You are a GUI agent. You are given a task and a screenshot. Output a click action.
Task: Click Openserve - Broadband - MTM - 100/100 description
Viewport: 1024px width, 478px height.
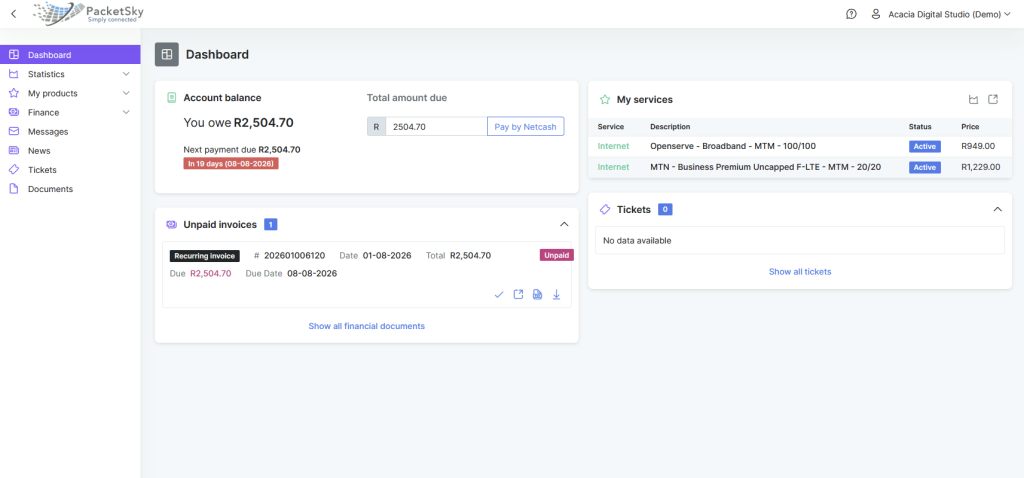pyautogui.click(x=733, y=146)
